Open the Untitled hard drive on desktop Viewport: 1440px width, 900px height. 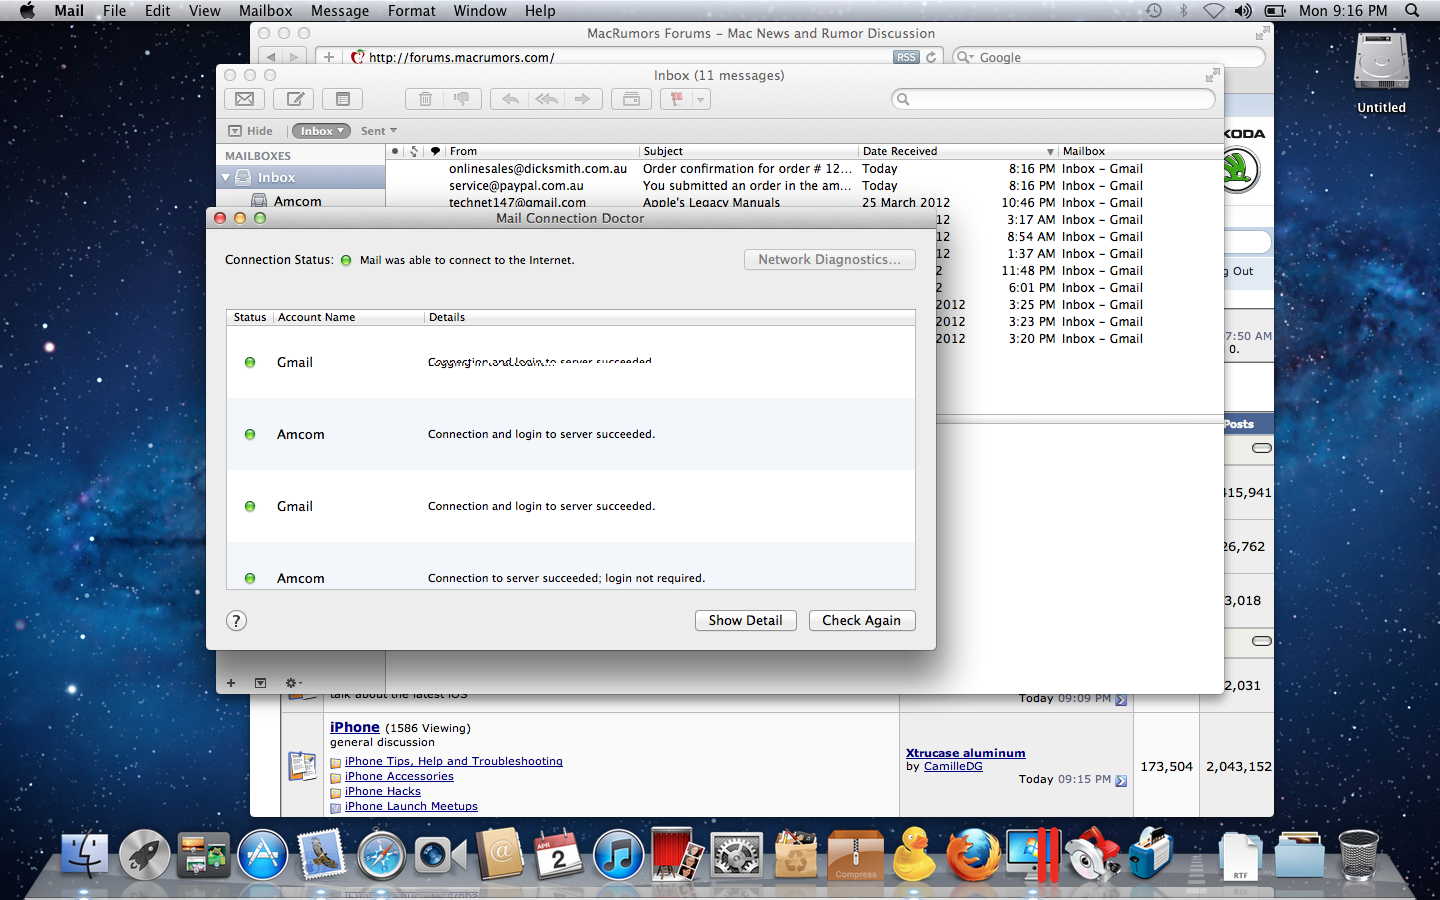[1381, 72]
